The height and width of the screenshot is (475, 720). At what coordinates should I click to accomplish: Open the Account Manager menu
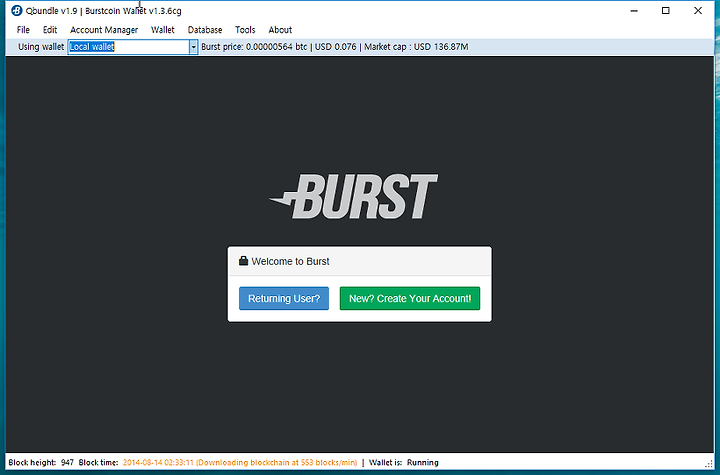[x=104, y=30]
